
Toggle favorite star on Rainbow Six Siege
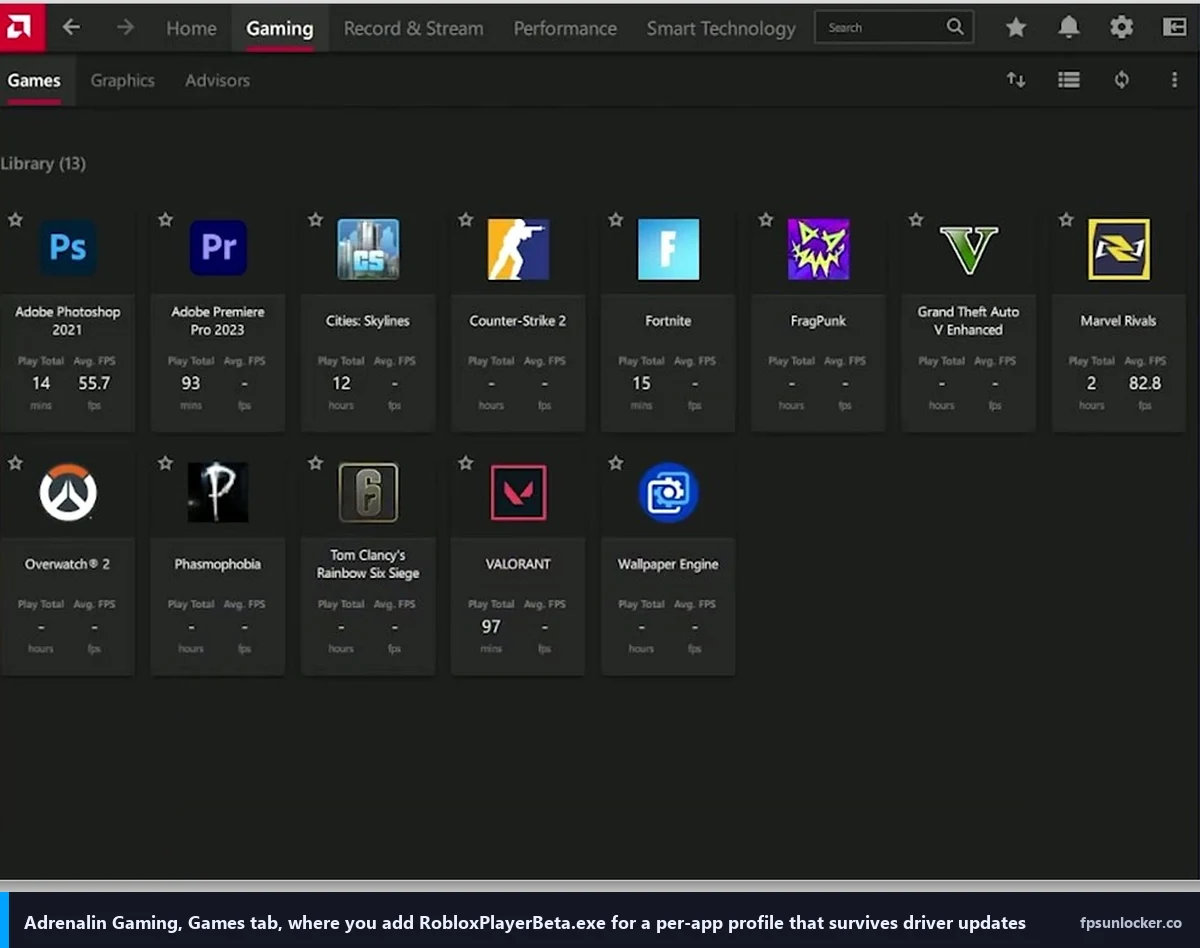(315, 463)
